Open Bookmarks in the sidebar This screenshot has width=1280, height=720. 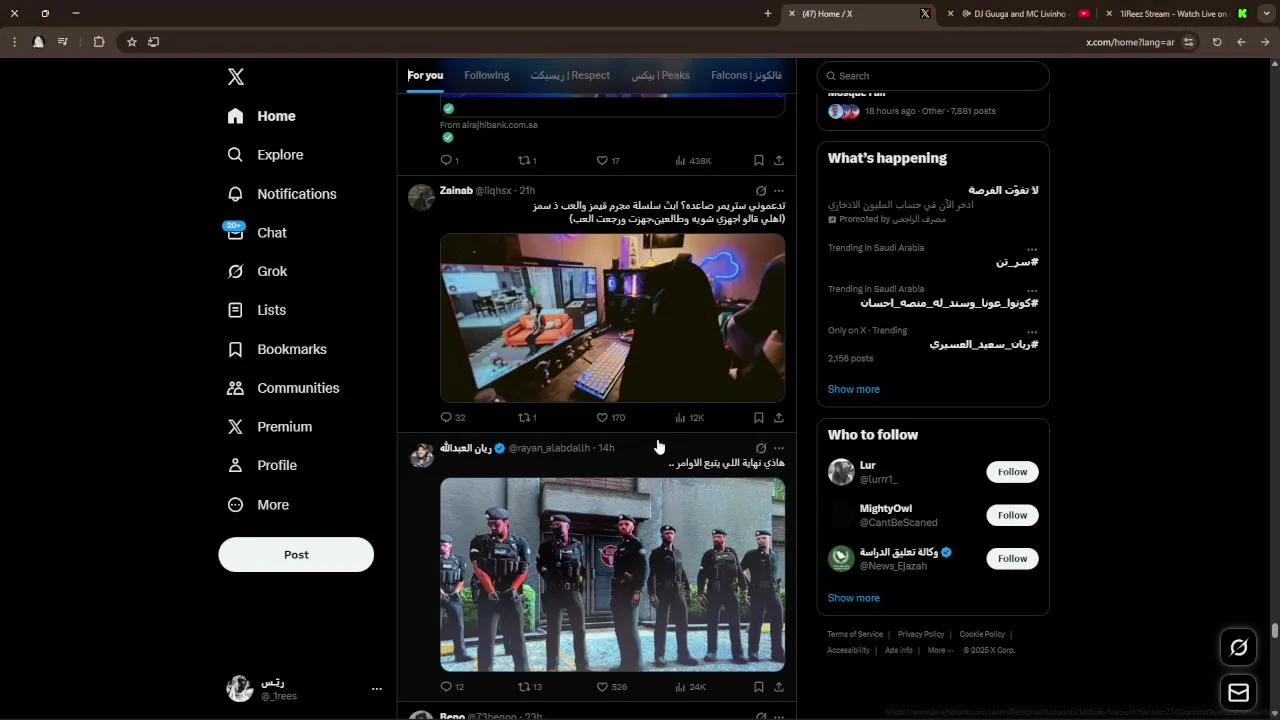click(278, 349)
